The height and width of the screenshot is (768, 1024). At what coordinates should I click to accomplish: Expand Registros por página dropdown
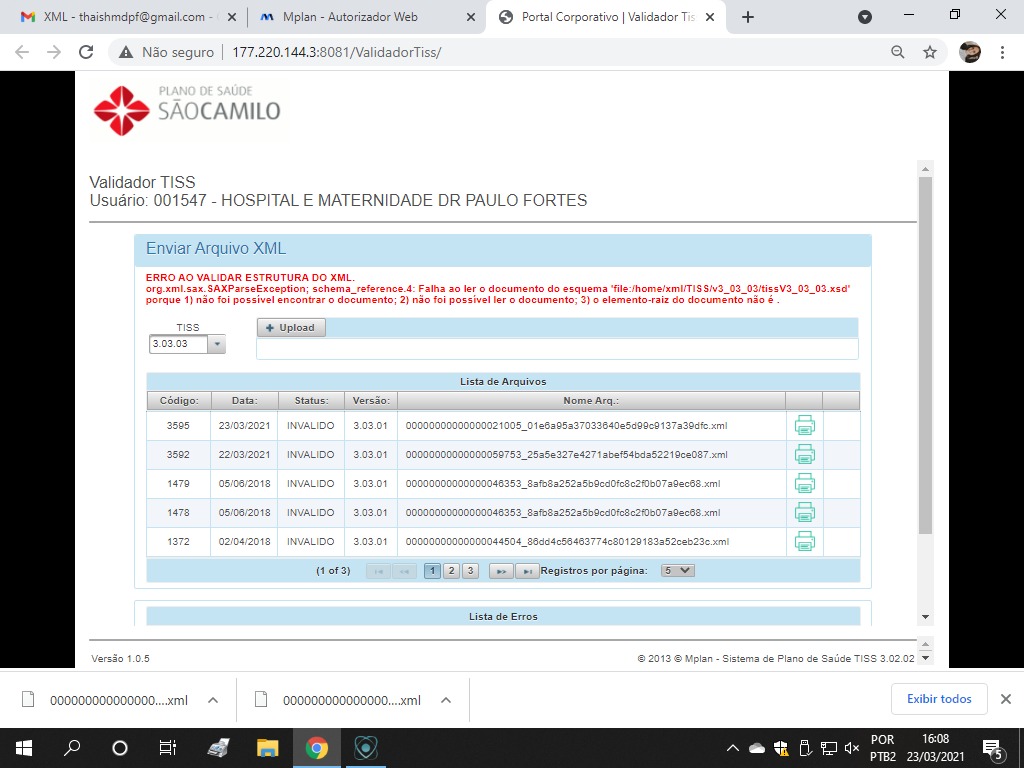coord(677,571)
